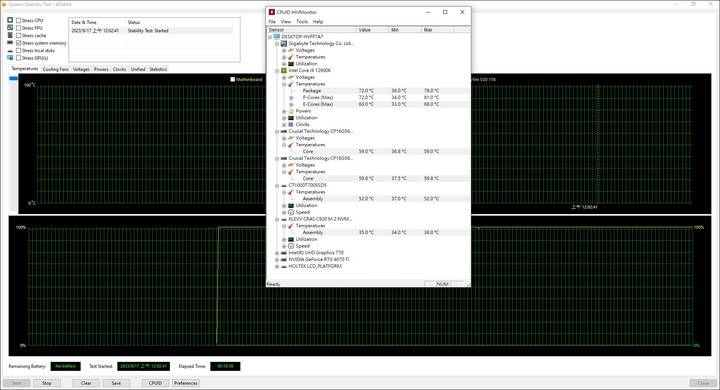Screen dimensions: 720x390
Task: Switch to the Cooling Fans tab
Action: (x=56, y=69)
